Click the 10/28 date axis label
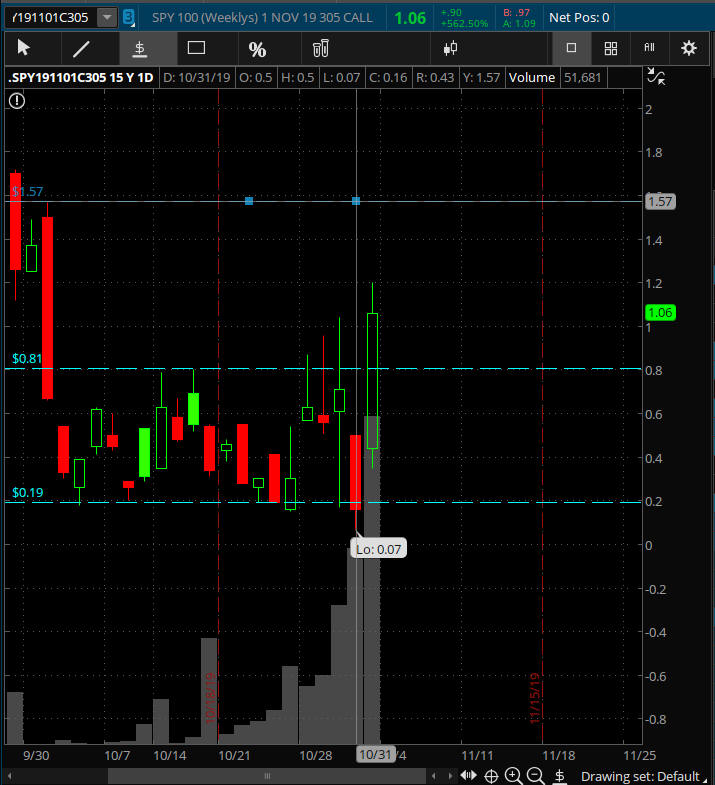The image size is (715, 785). 315,755
